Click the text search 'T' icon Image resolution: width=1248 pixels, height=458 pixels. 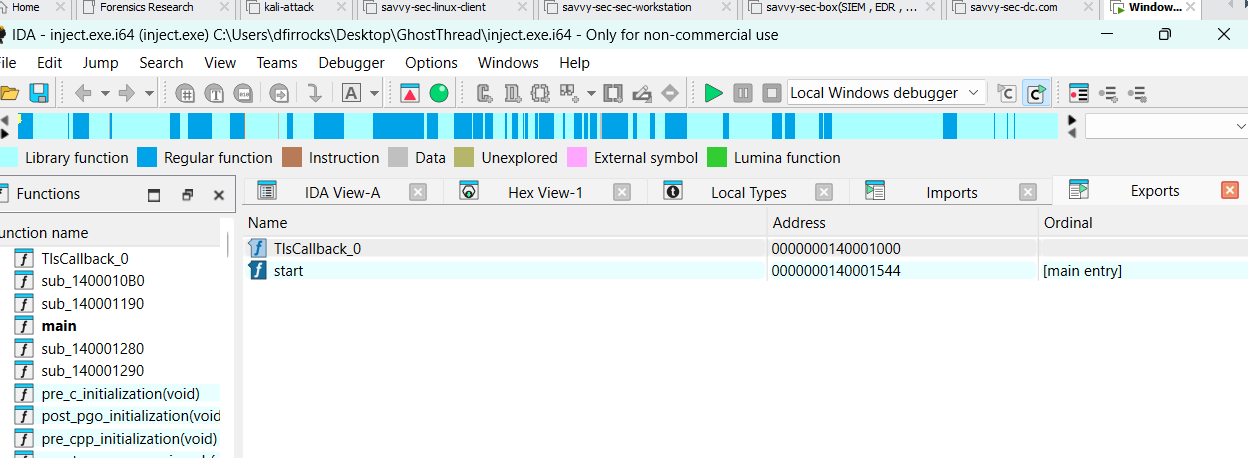(x=214, y=93)
